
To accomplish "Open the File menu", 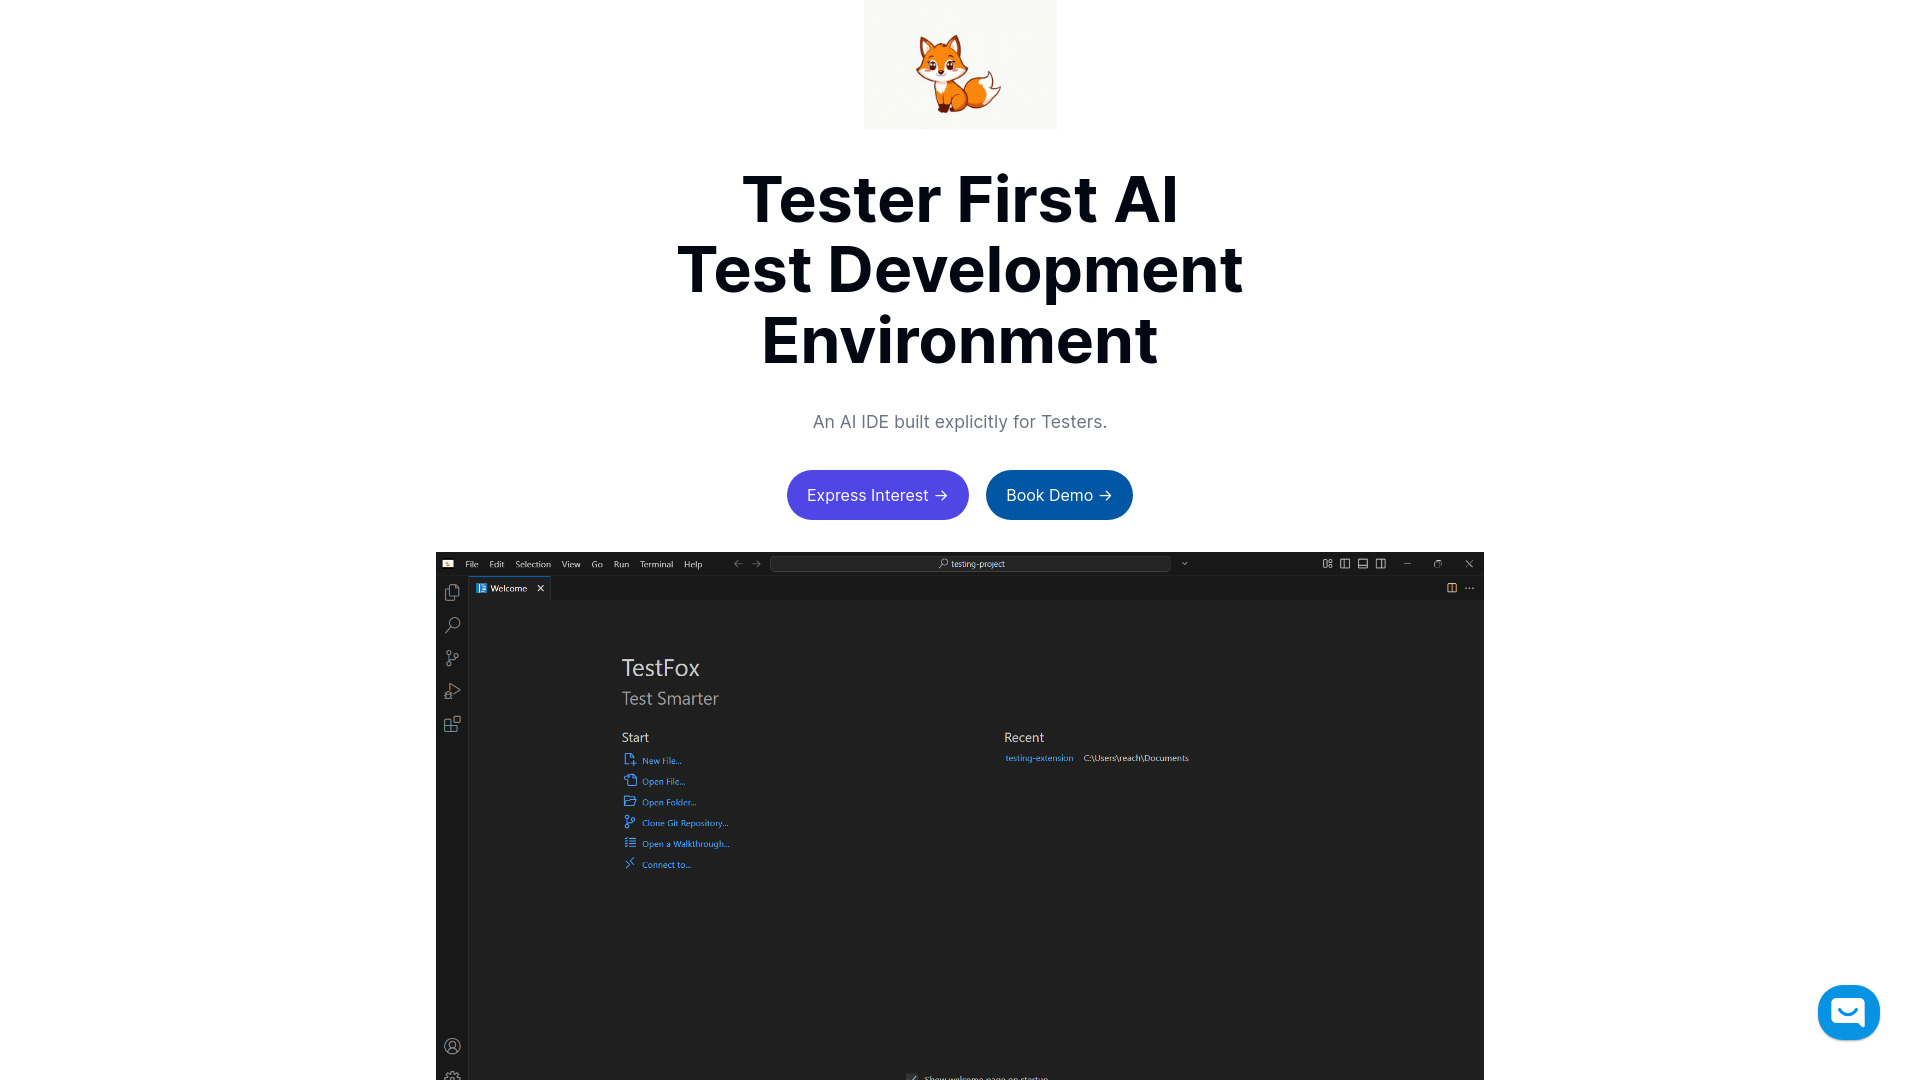I will tap(471, 564).
